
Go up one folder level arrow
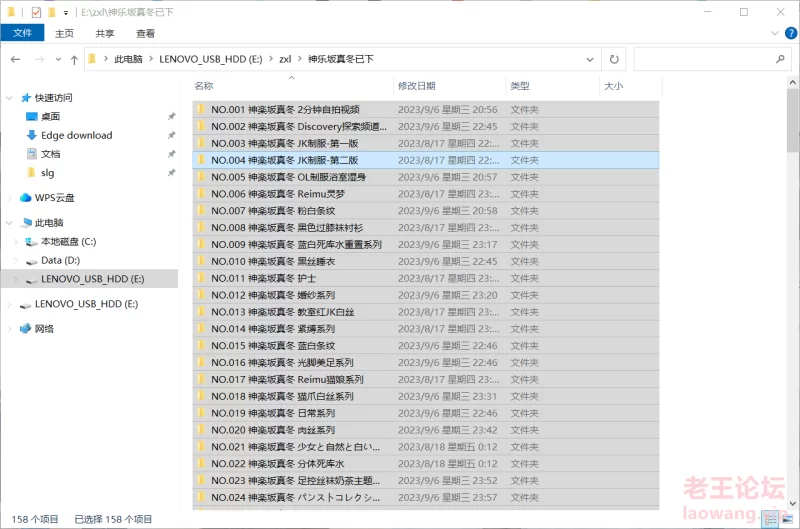pyautogui.click(x=74, y=60)
